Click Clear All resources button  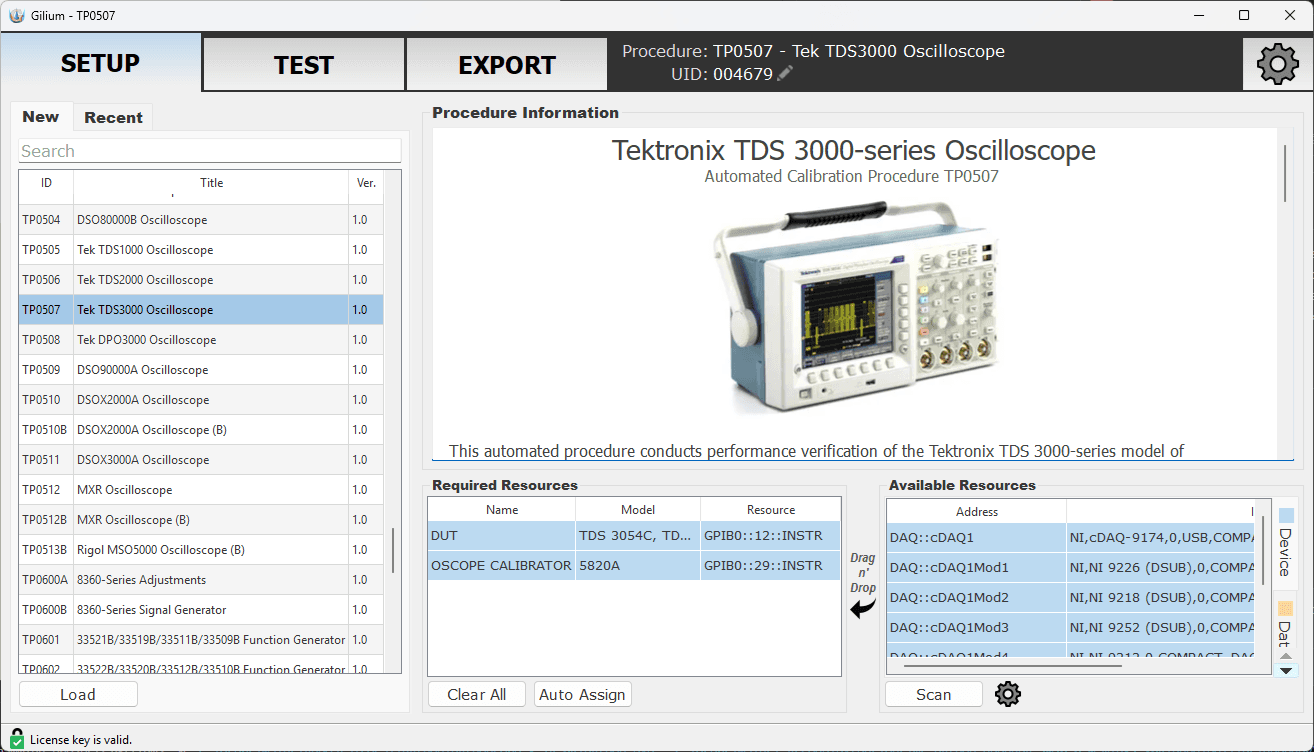(477, 694)
